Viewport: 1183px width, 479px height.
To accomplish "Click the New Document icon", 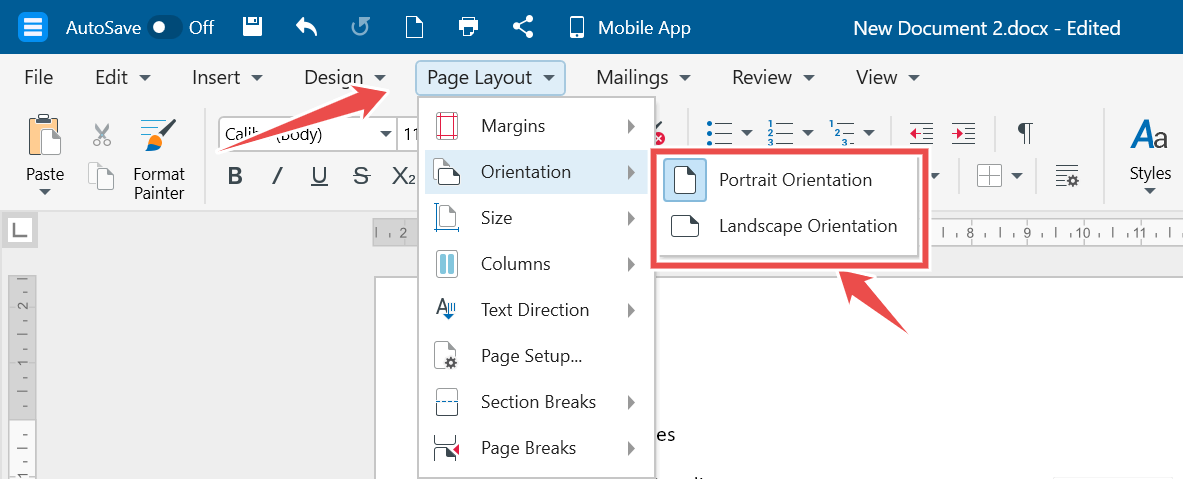I will [414, 28].
